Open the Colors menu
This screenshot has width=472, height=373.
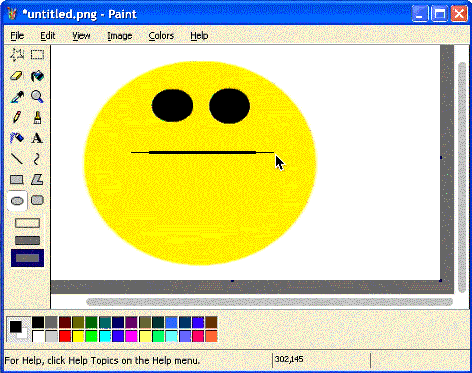(161, 36)
